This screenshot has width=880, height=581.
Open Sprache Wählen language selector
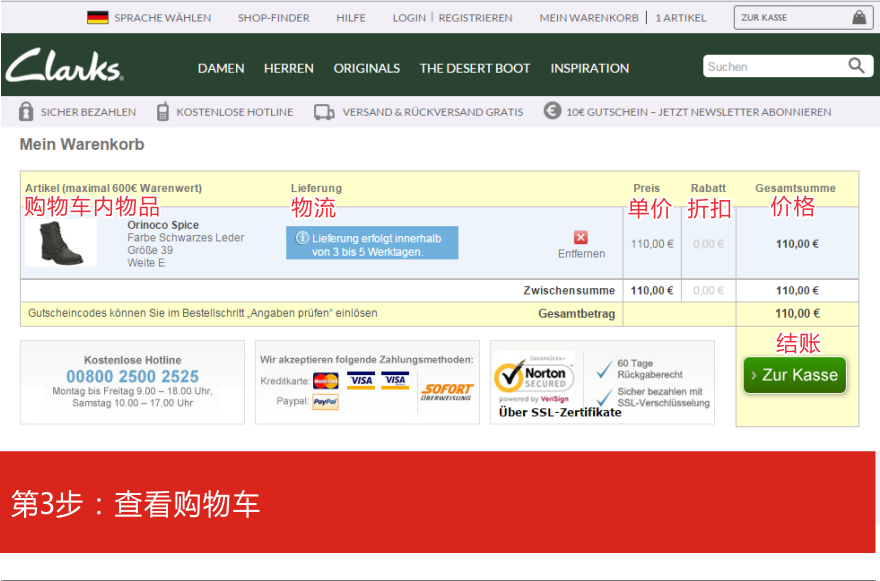tap(163, 18)
